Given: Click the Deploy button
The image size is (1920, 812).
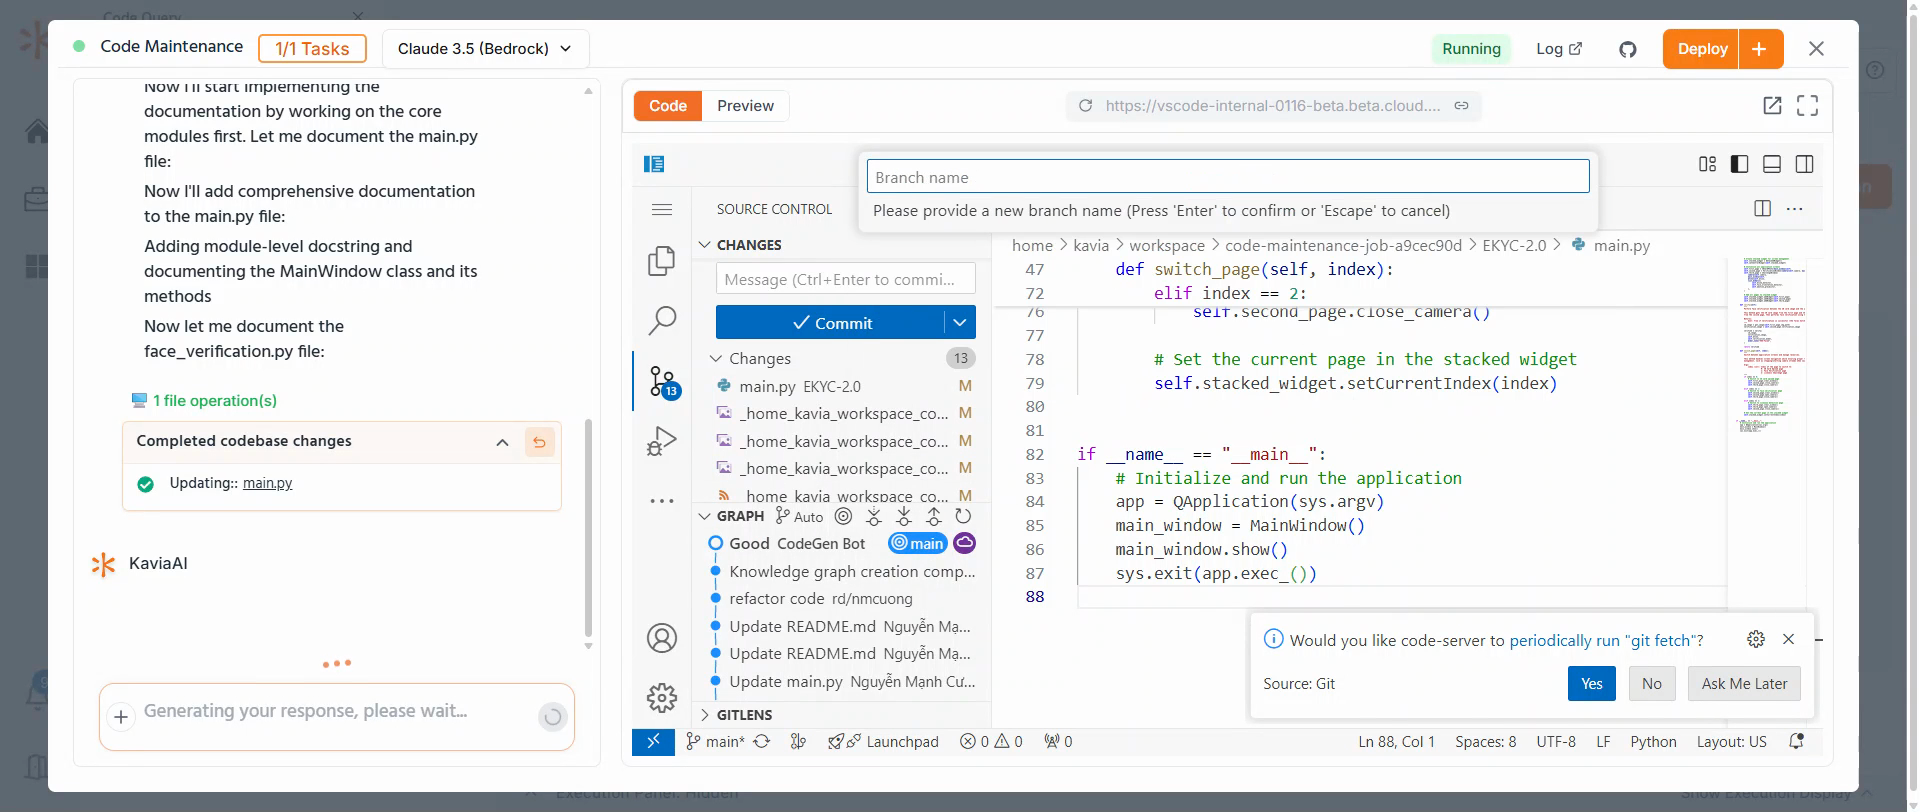Looking at the screenshot, I should (x=1702, y=49).
